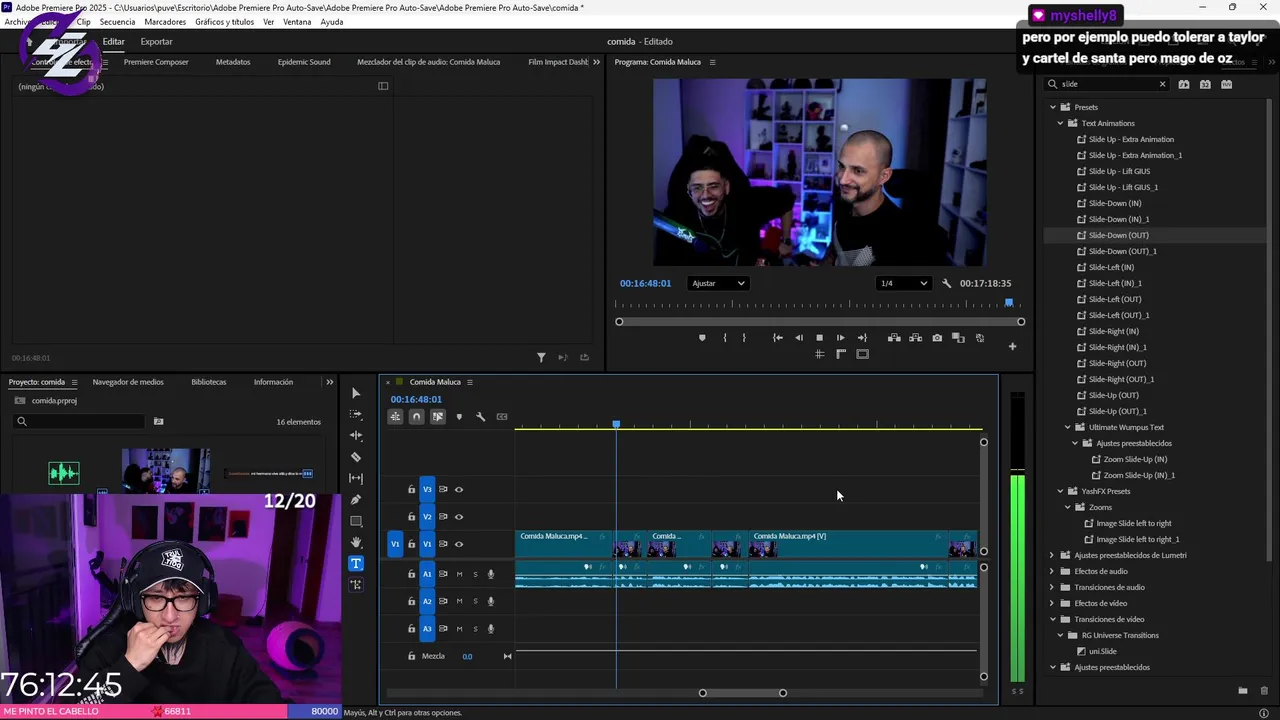Select the Slide-Left (IN) preset
1280x720 pixels.
tap(1111, 267)
